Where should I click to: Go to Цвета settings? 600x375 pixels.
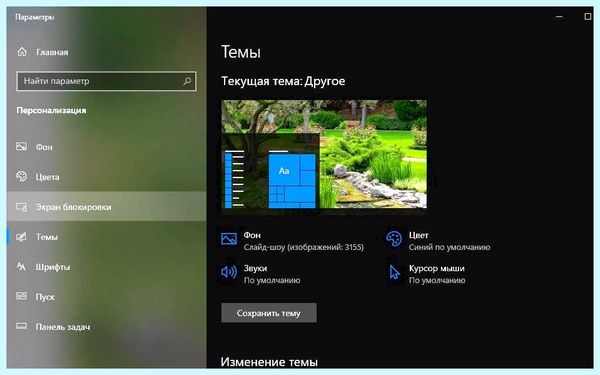pos(106,177)
